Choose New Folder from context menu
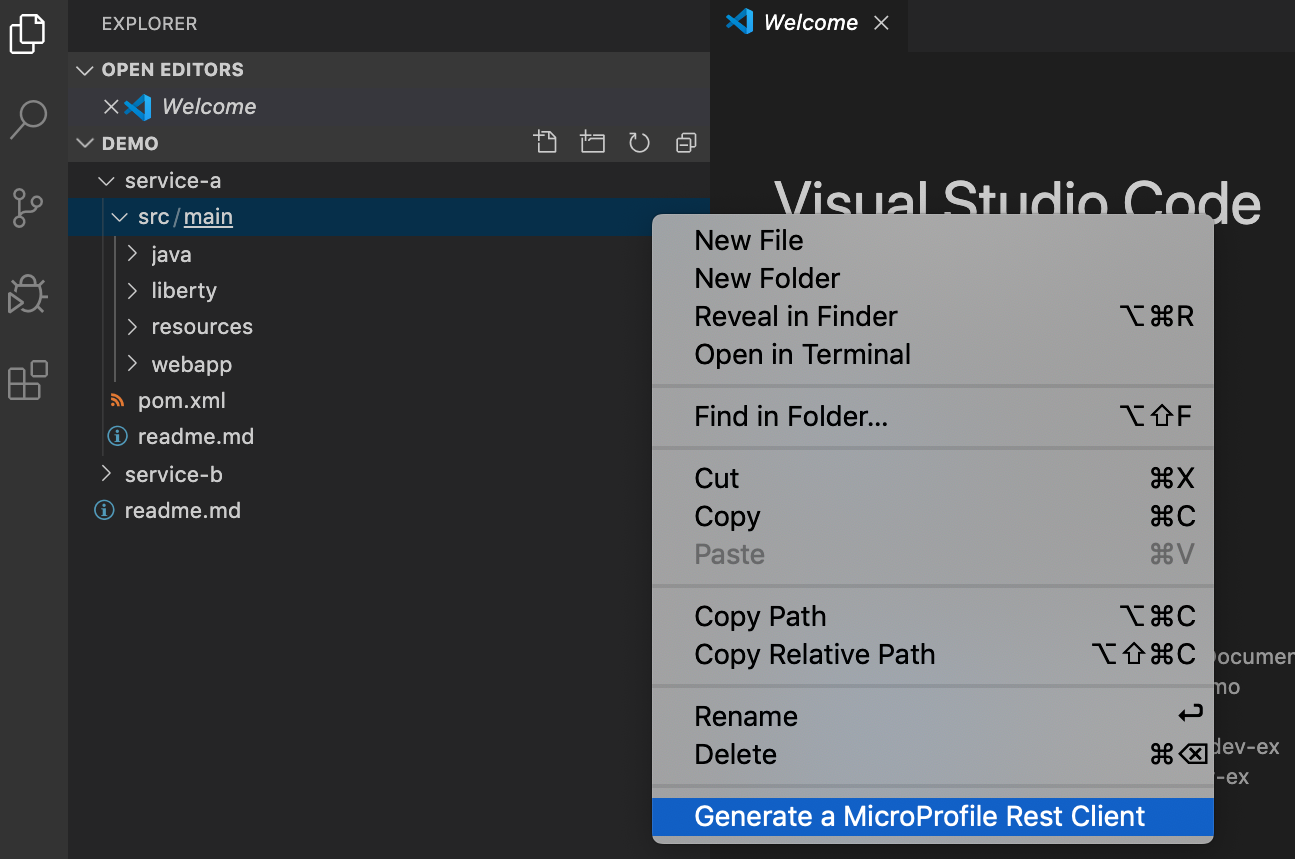 (932, 278)
